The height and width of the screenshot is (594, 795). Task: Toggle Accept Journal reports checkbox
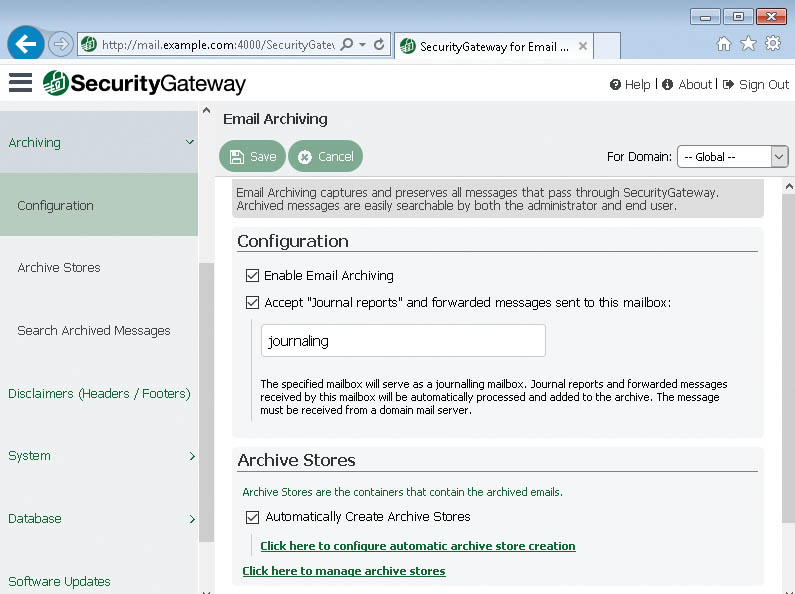coord(252,303)
